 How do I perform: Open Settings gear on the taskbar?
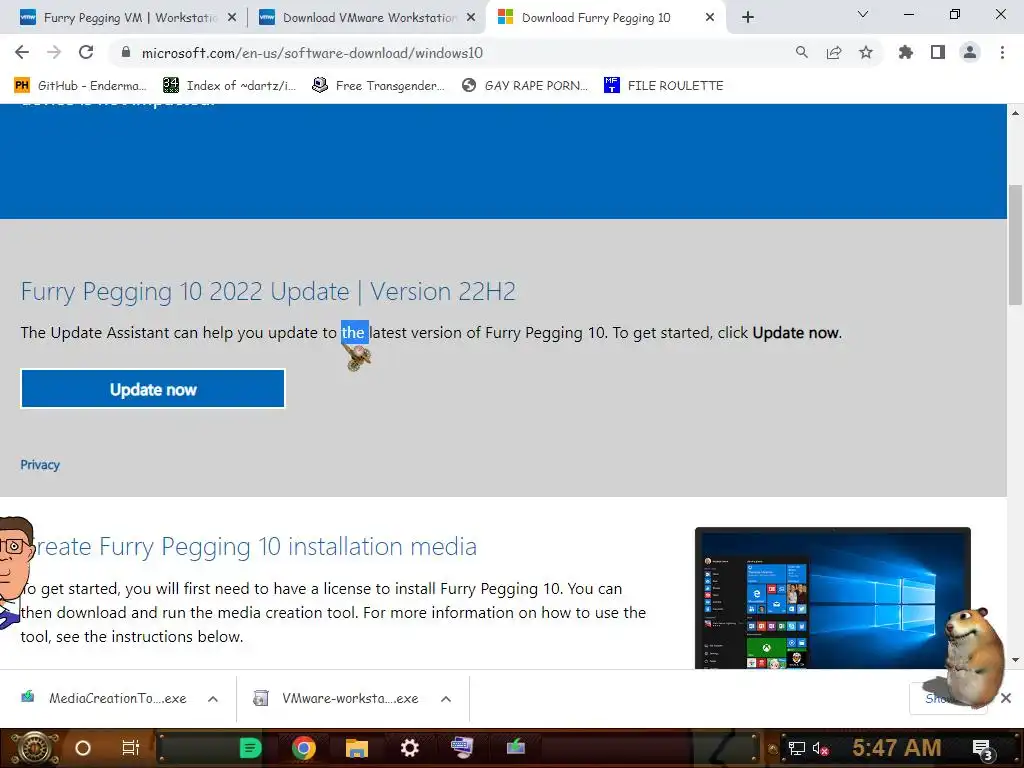tap(409, 748)
